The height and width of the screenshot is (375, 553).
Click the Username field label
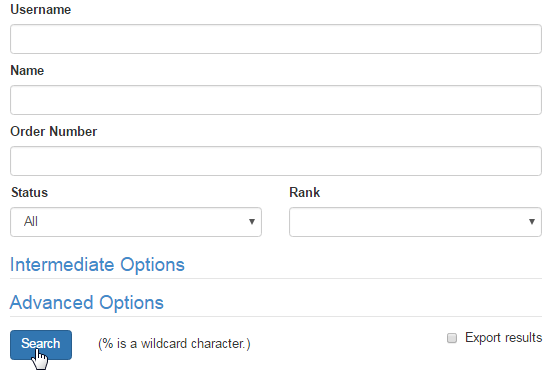pyautogui.click(x=41, y=10)
